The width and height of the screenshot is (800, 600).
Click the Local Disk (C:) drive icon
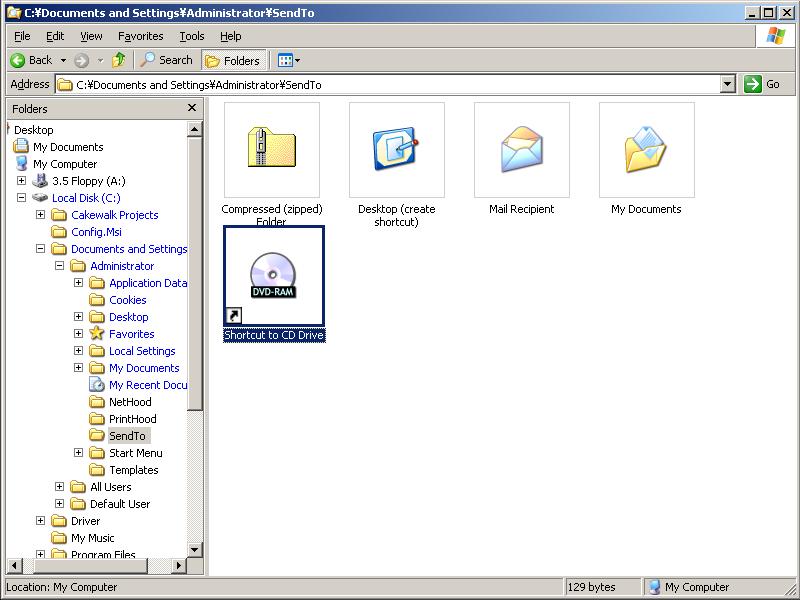click(40, 197)
